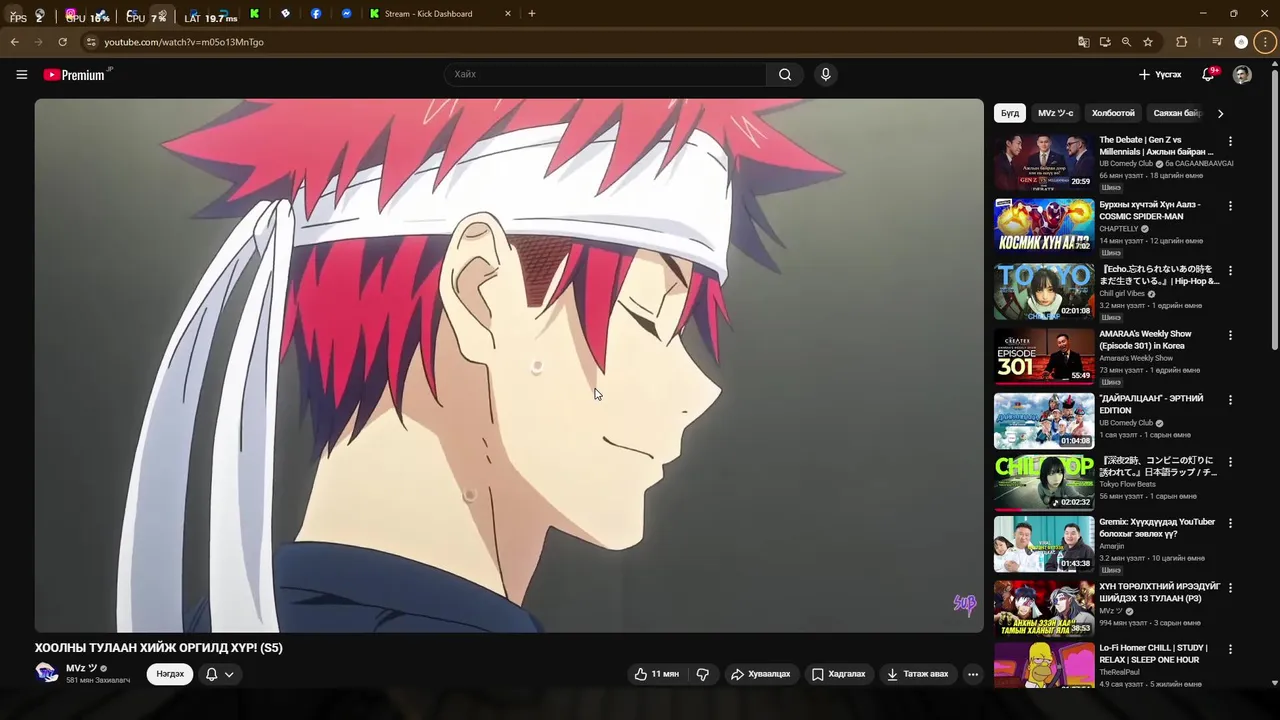Open The Debate Gen Z vs Millennials thumbnail

pos(1044,162)
